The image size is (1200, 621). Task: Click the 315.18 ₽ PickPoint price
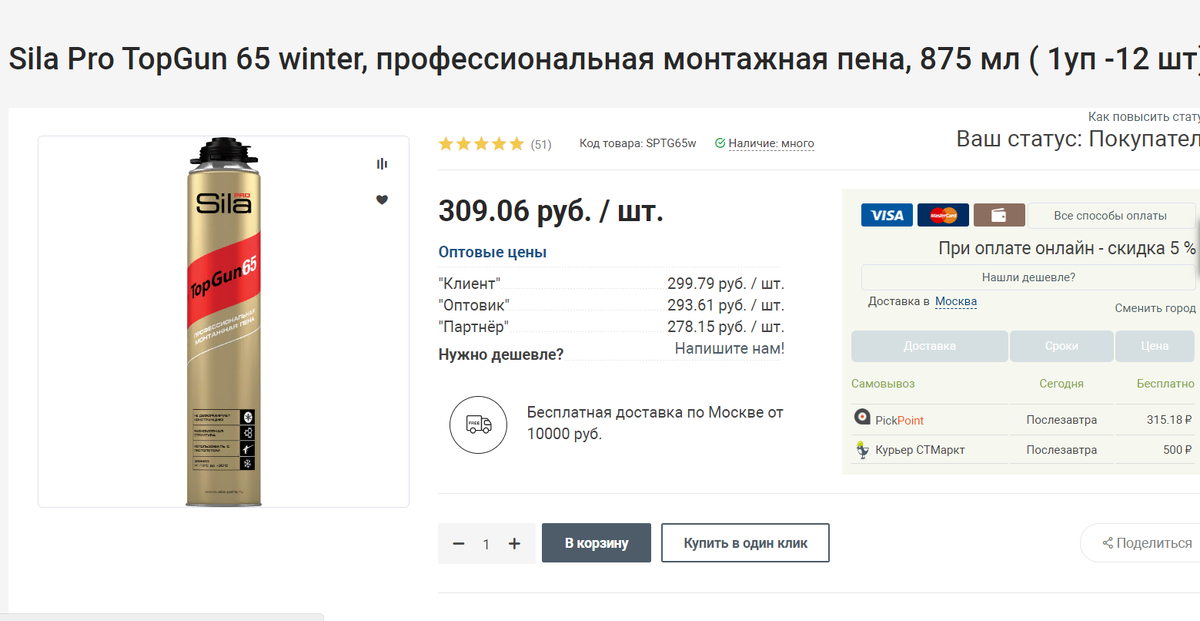point(1170,420)
